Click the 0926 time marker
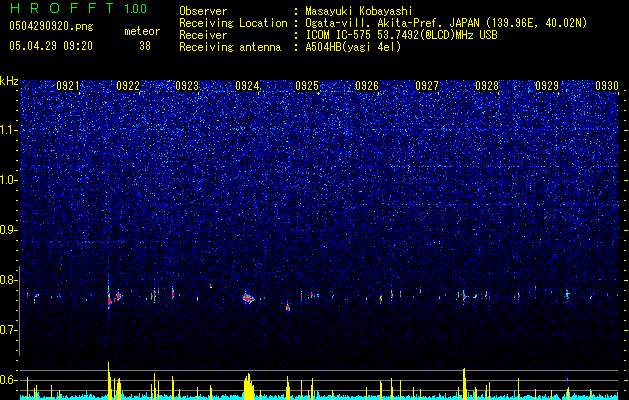The width and height of the screenshot is (629, 400). tap(367, 86)
